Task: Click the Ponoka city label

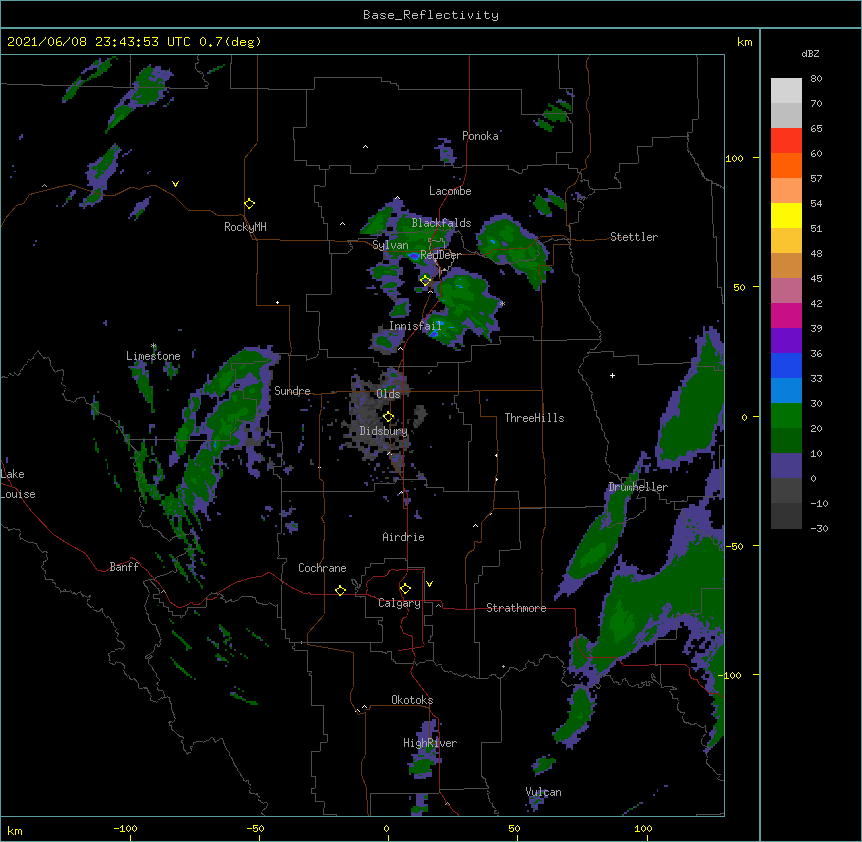Action: click(x=480, y=136)
